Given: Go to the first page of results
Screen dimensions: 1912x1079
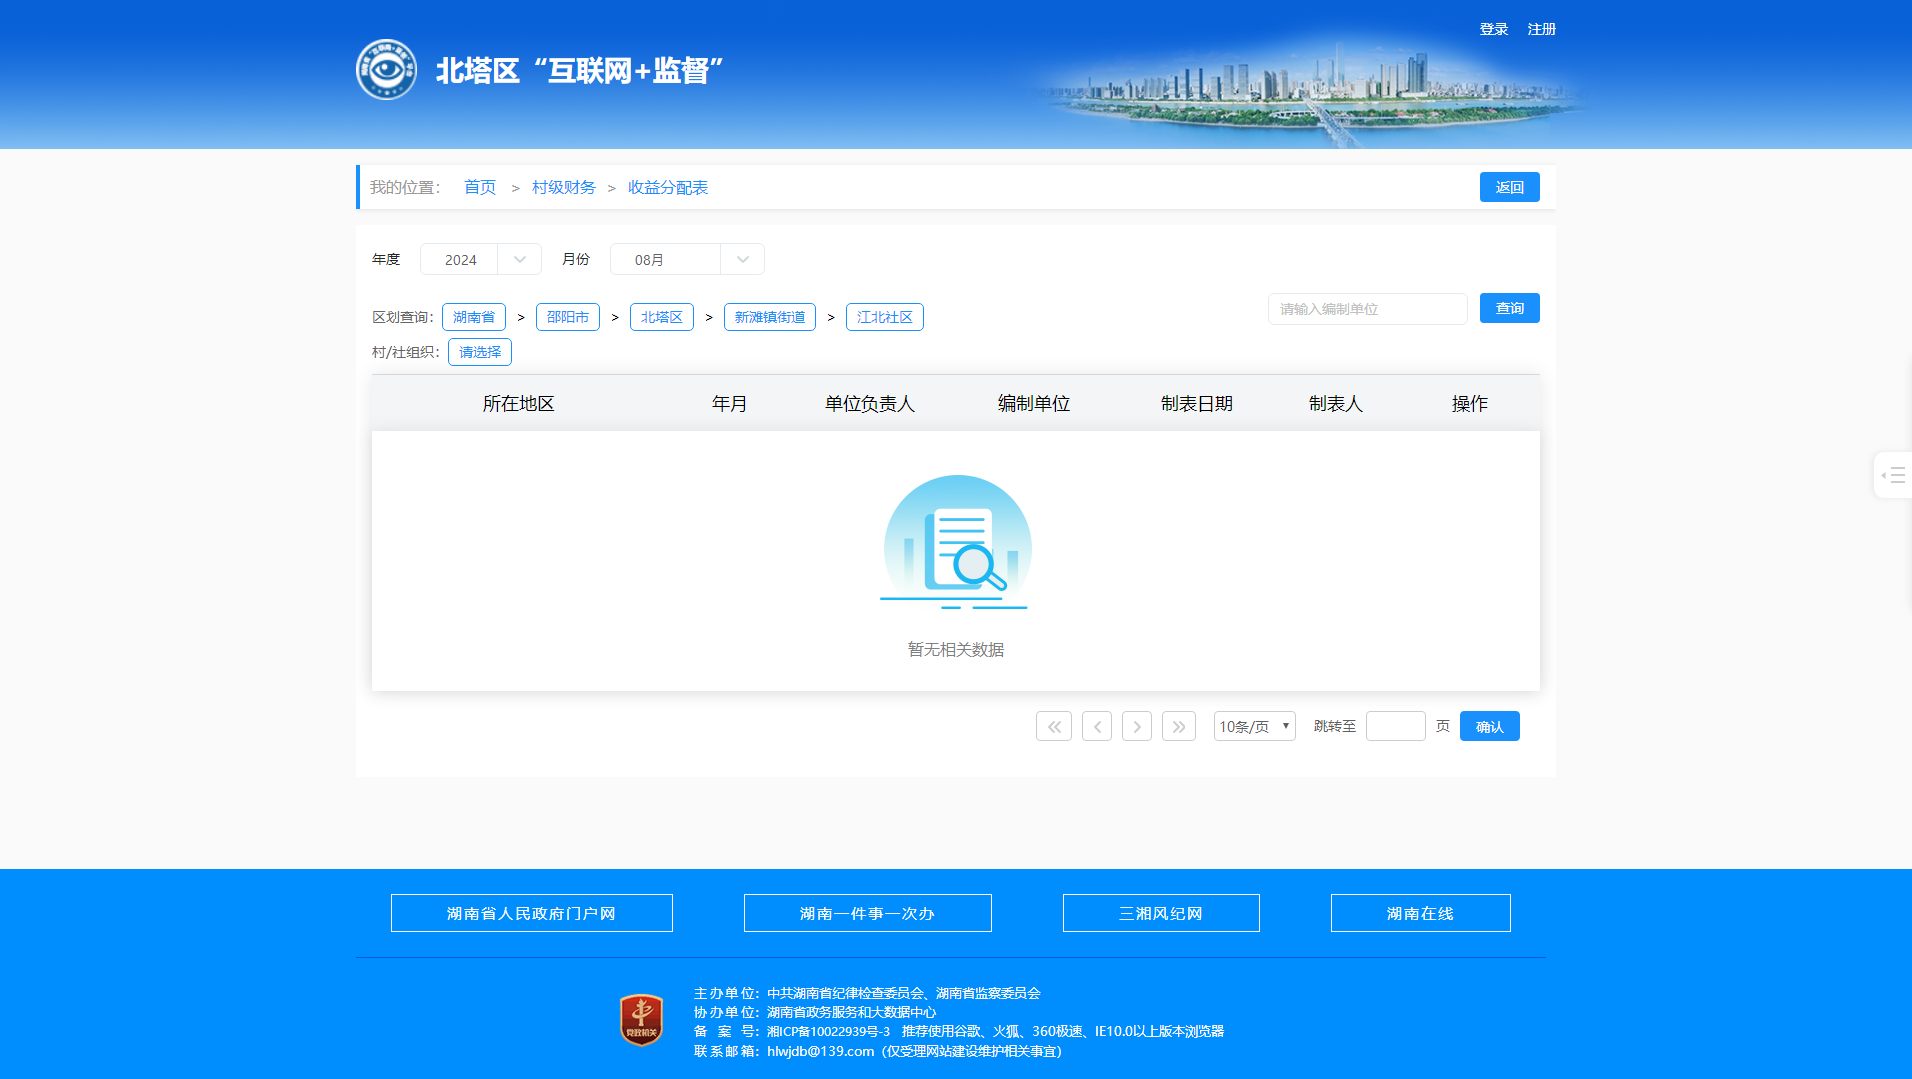Looking at the screenshot, I should (x=1053, y=726).
